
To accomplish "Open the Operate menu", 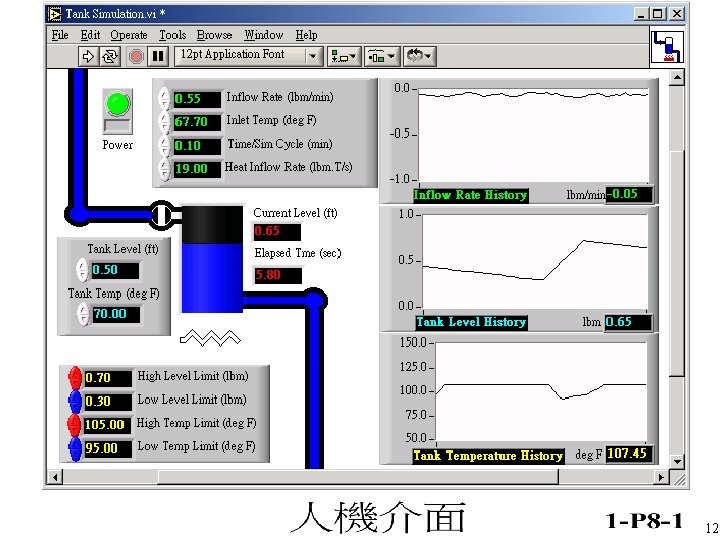I will pos(129,35).
